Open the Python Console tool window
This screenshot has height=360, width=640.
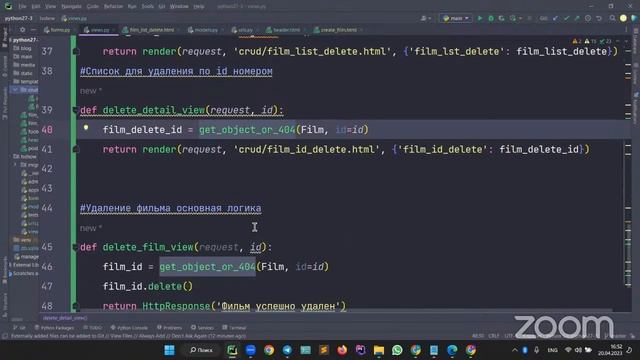pyautogui.click(x=129, y=328)
